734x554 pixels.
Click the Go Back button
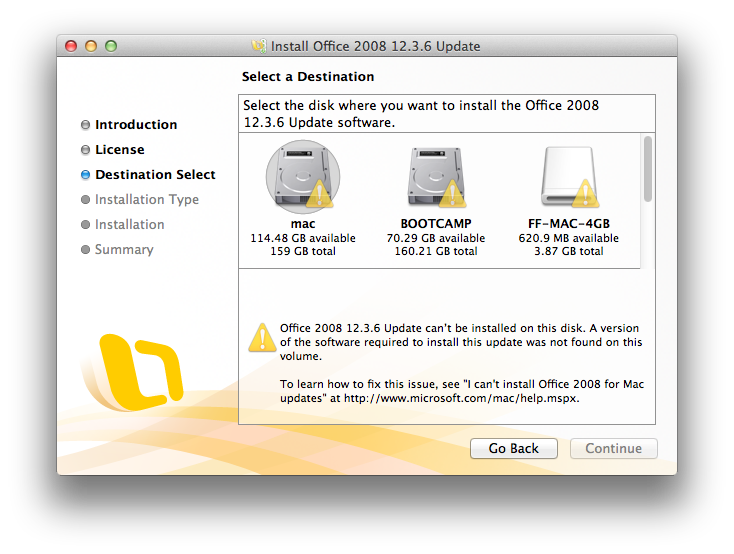click(514, 449)
